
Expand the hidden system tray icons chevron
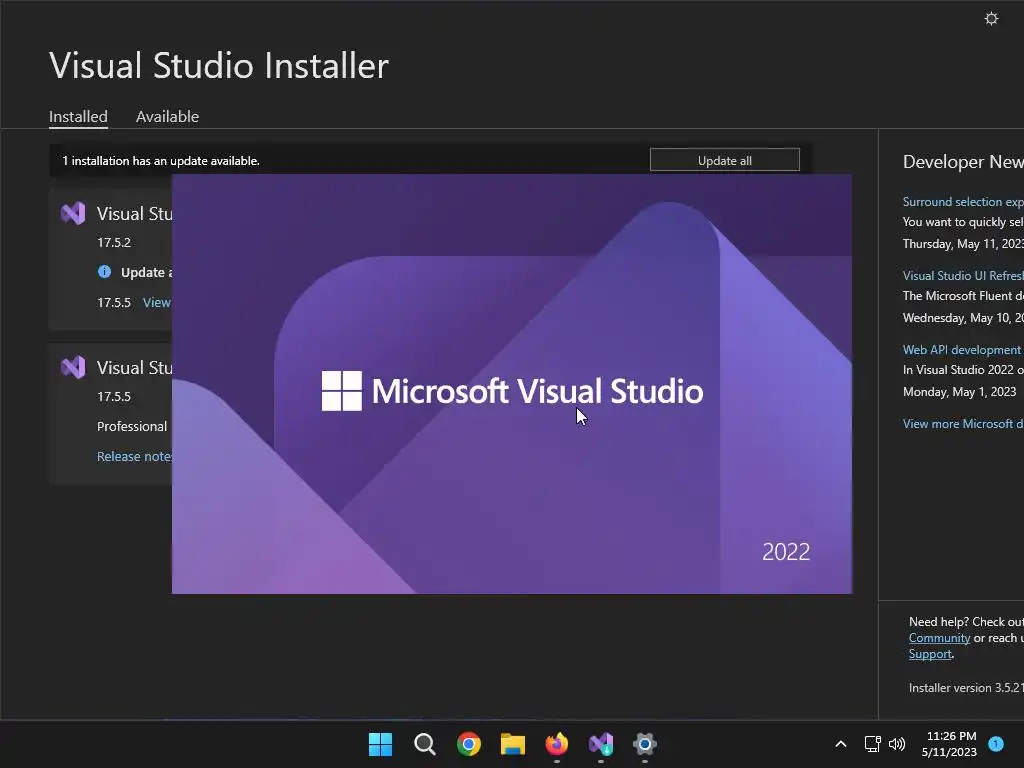tap(840, 744)
